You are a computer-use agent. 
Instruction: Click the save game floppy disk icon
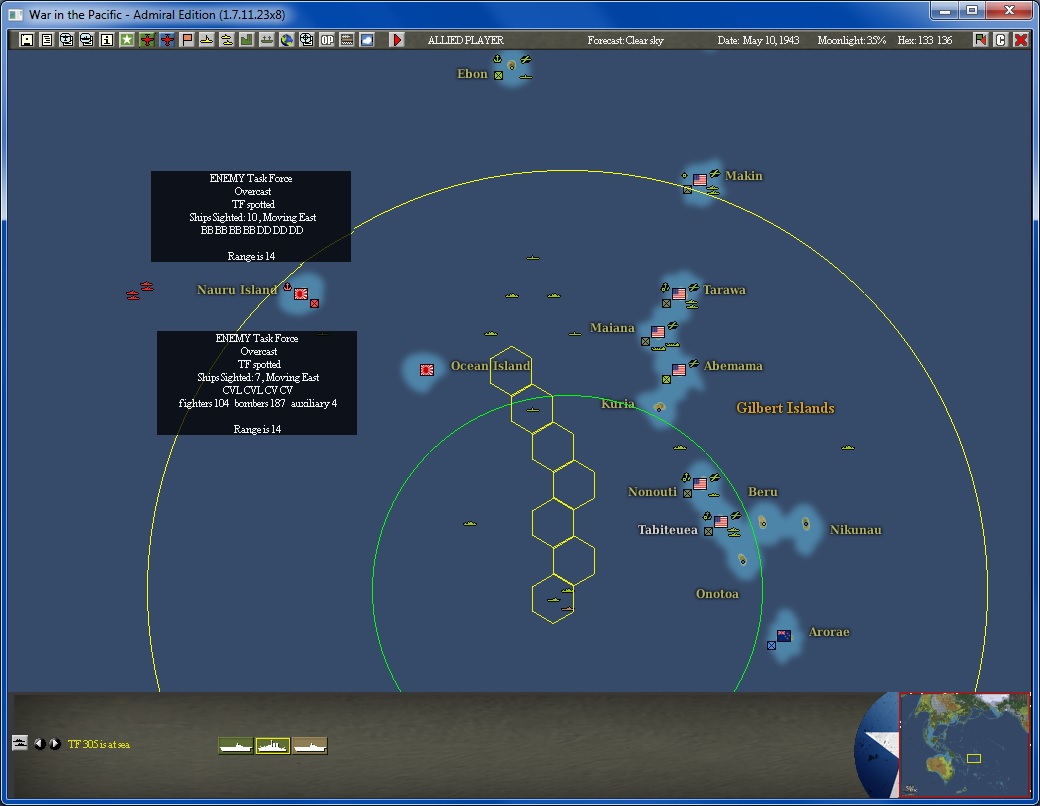[x=27, y=40]
